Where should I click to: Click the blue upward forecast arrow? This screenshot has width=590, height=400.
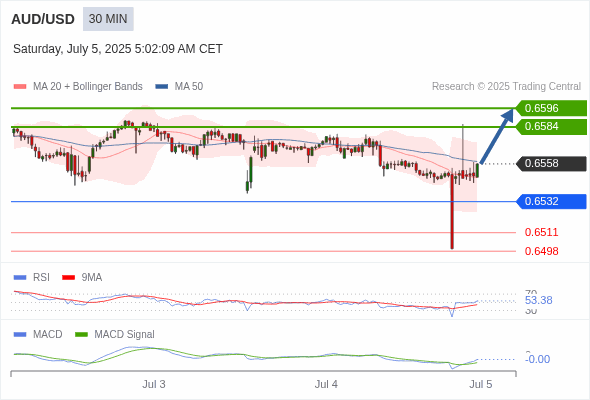[x=497, y=136]
